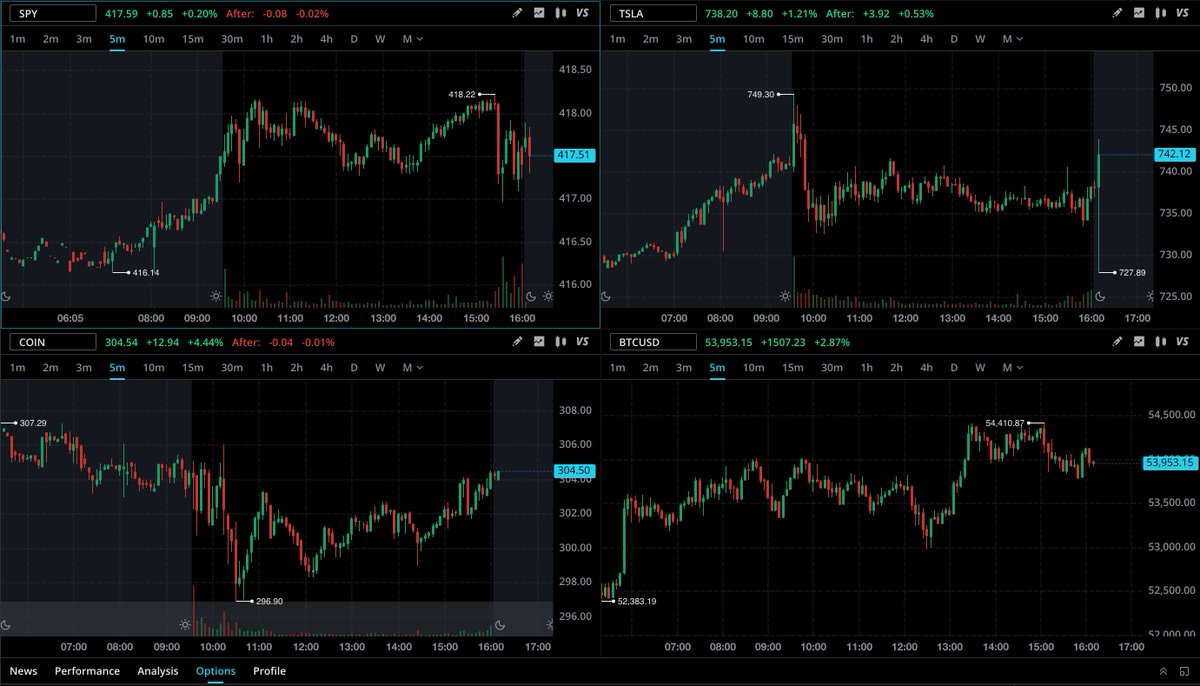Image resolution: width=1200 pixels, height=686 pixels.
Task: Set TSLA chart to 30m interval
Action: tap(831, 39)
